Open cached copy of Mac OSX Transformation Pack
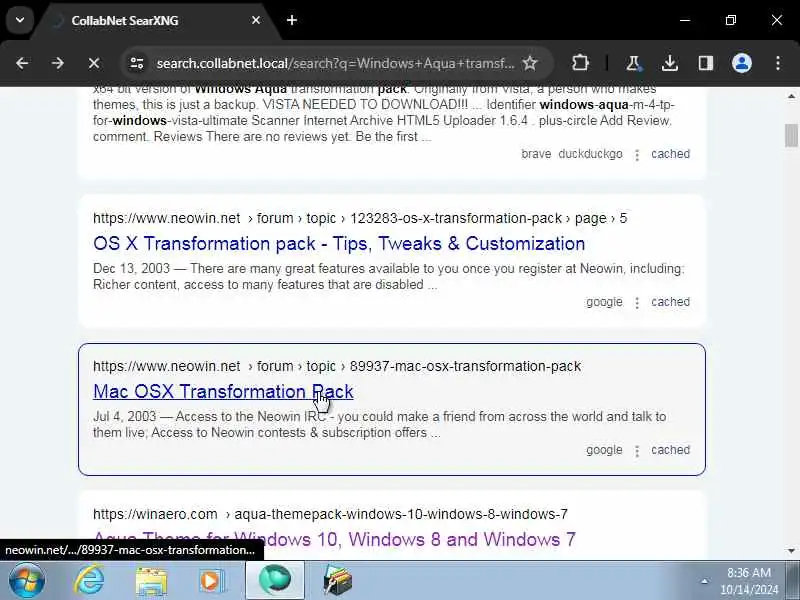This screenshot has height=600, width=800. tap(670, 450)
